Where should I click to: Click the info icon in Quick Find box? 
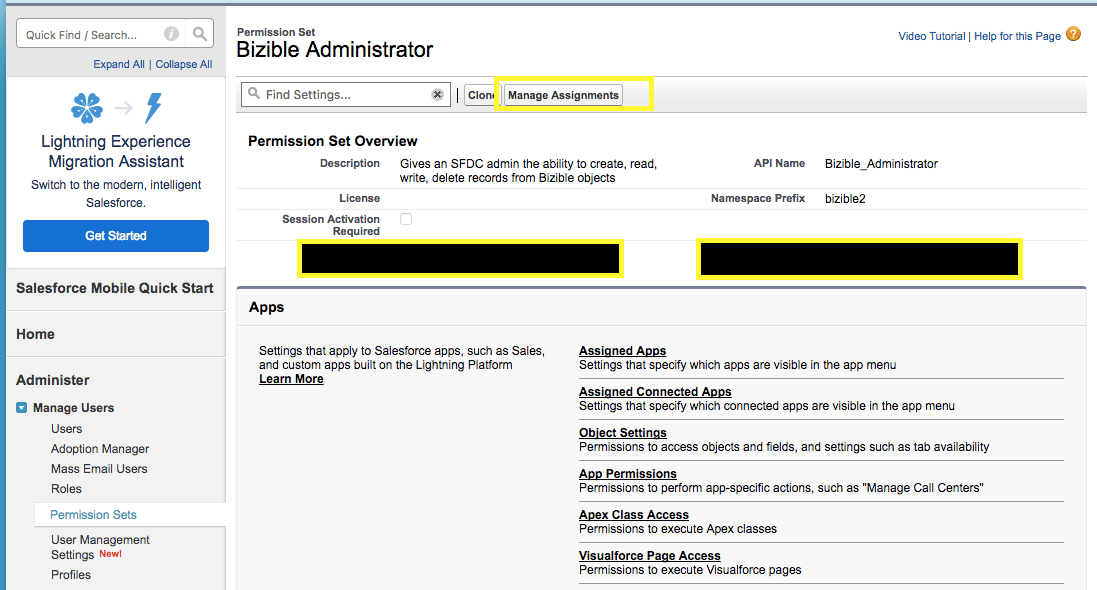click(171, 33)
